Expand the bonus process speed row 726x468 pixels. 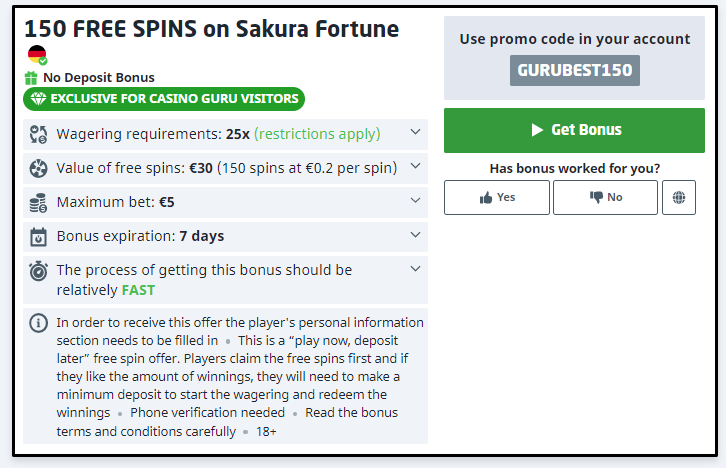click(x=415, y=269)
